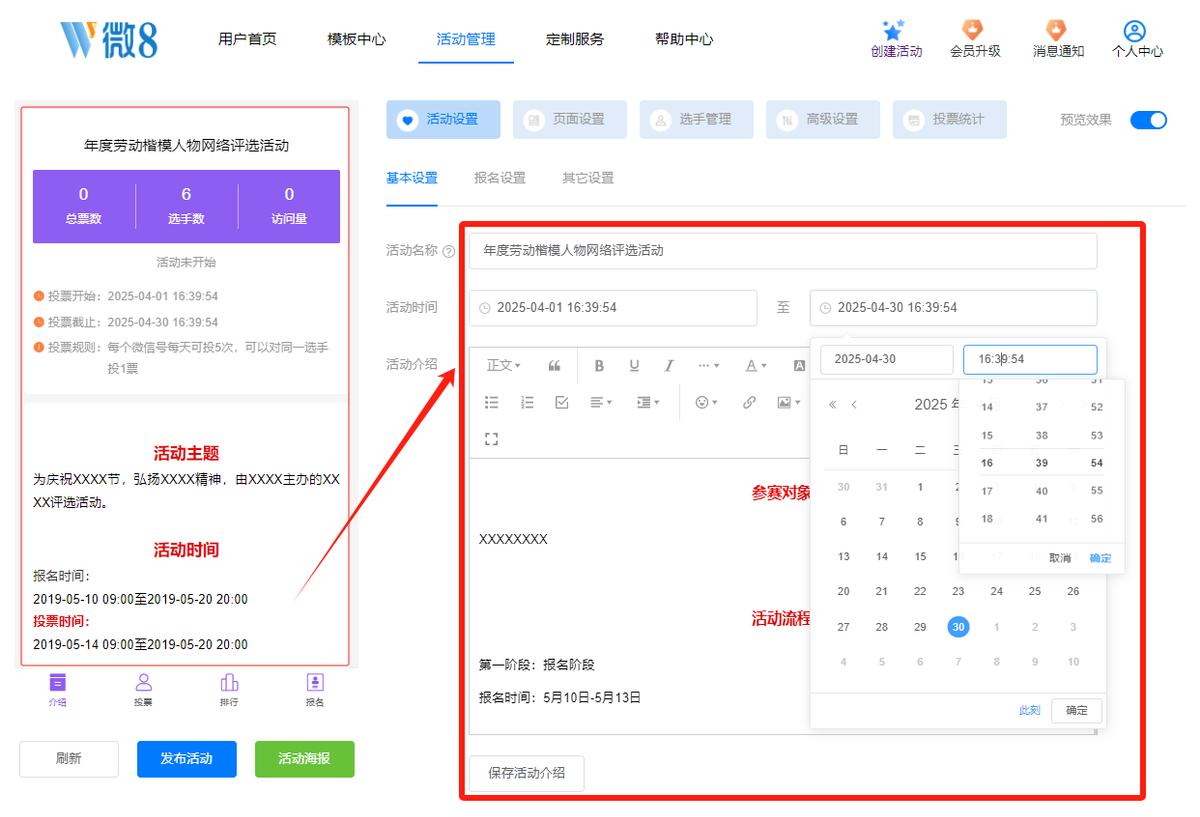Click the 活动海报 button
The width and height of the screenshot is (1200, 817).
[x=304, y=759]
